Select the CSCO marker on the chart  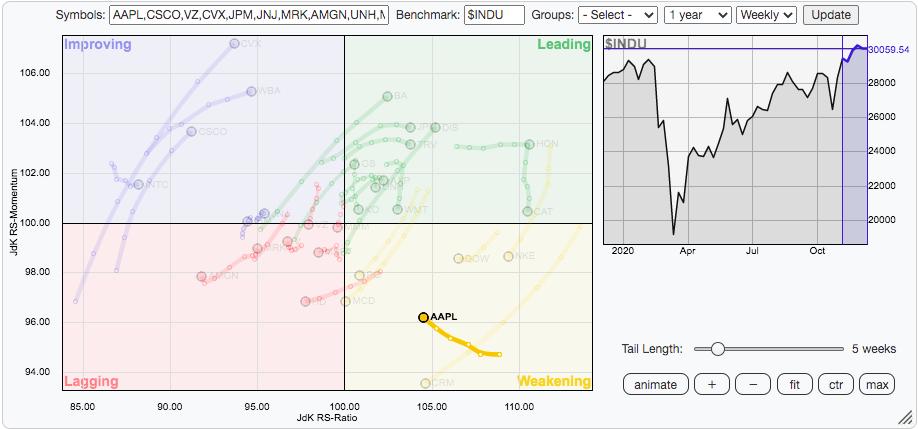pyautogui.click(x=191, y=131)
